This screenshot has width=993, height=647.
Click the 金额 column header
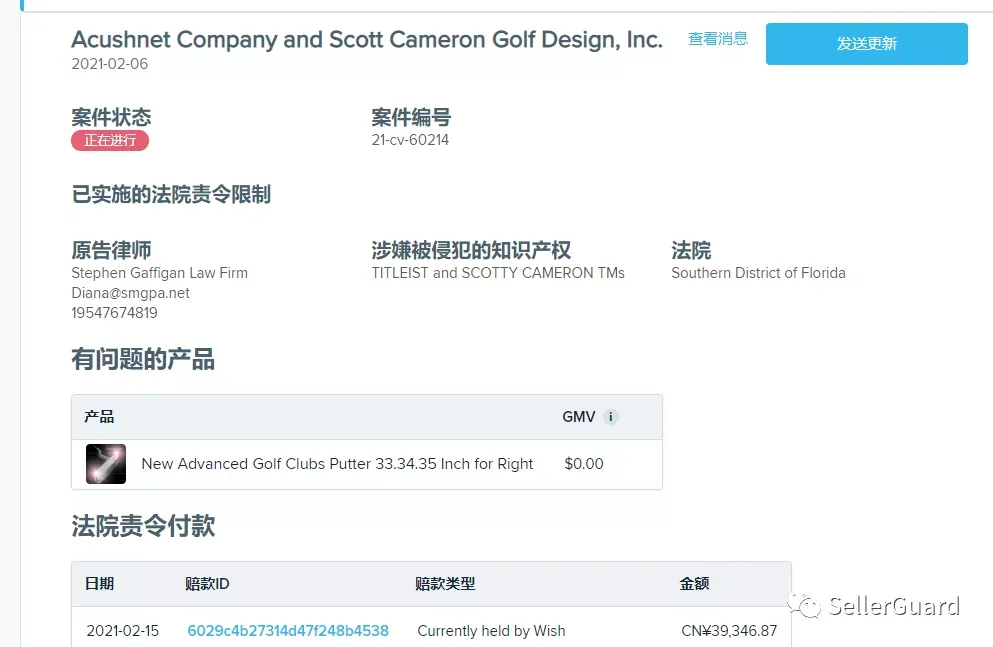pyautogui.click(x=694, y=584)
